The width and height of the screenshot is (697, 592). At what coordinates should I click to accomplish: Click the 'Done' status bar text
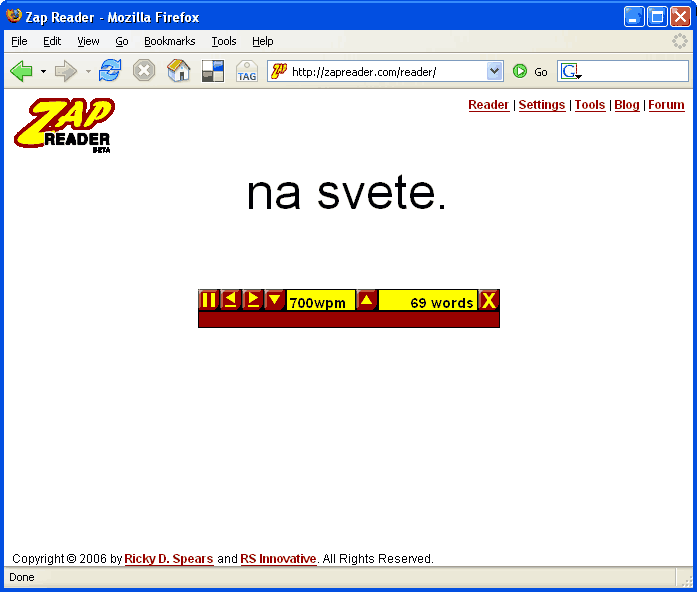tap(22, 577)
